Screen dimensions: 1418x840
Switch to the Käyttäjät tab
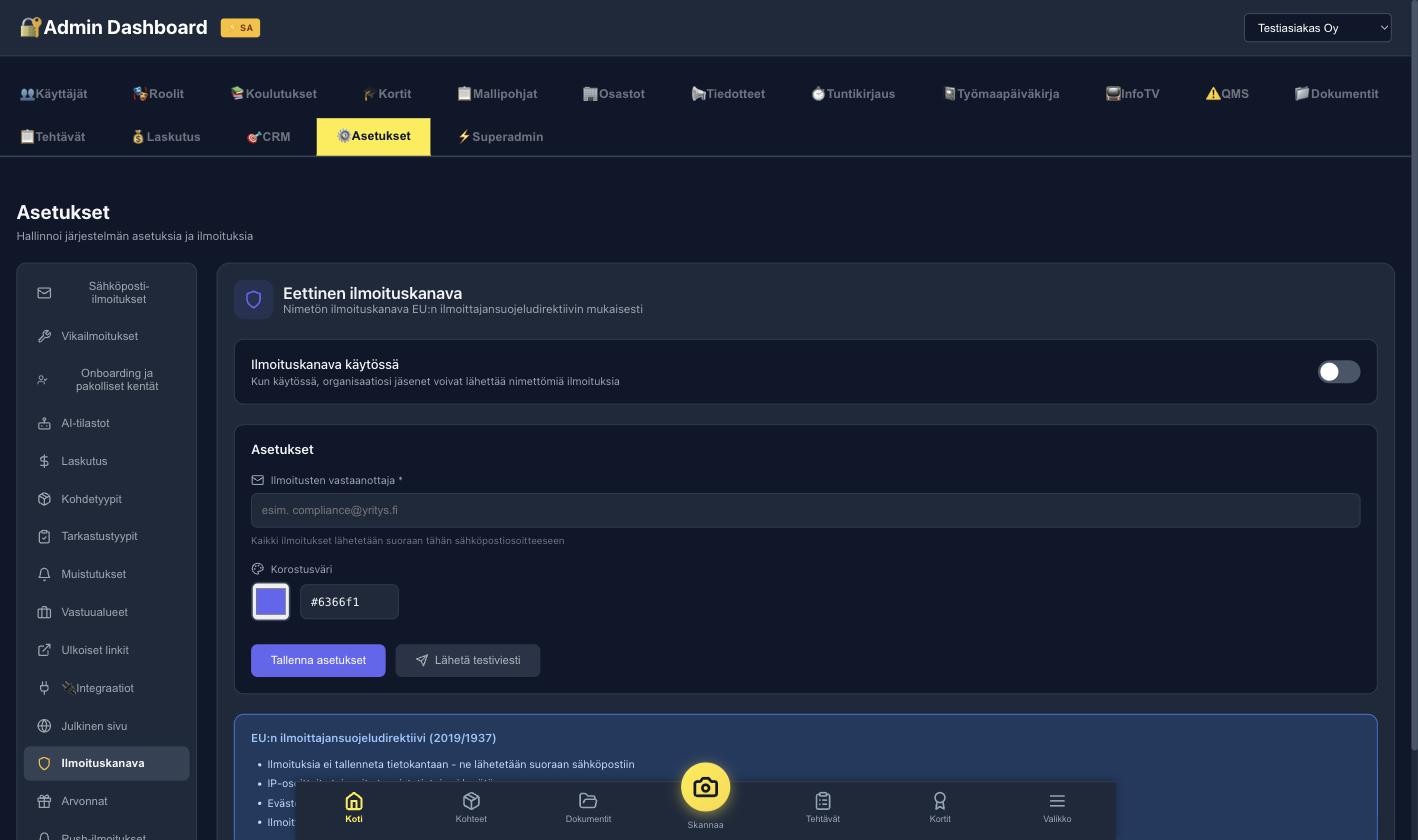tap(54, 94)
